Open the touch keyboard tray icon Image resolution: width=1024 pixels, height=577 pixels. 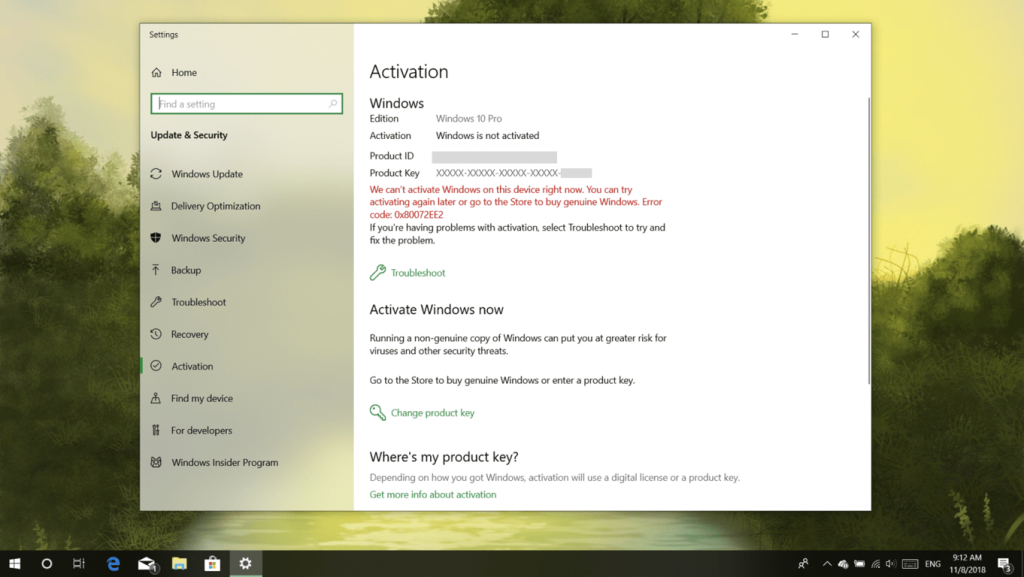point(910,564)
